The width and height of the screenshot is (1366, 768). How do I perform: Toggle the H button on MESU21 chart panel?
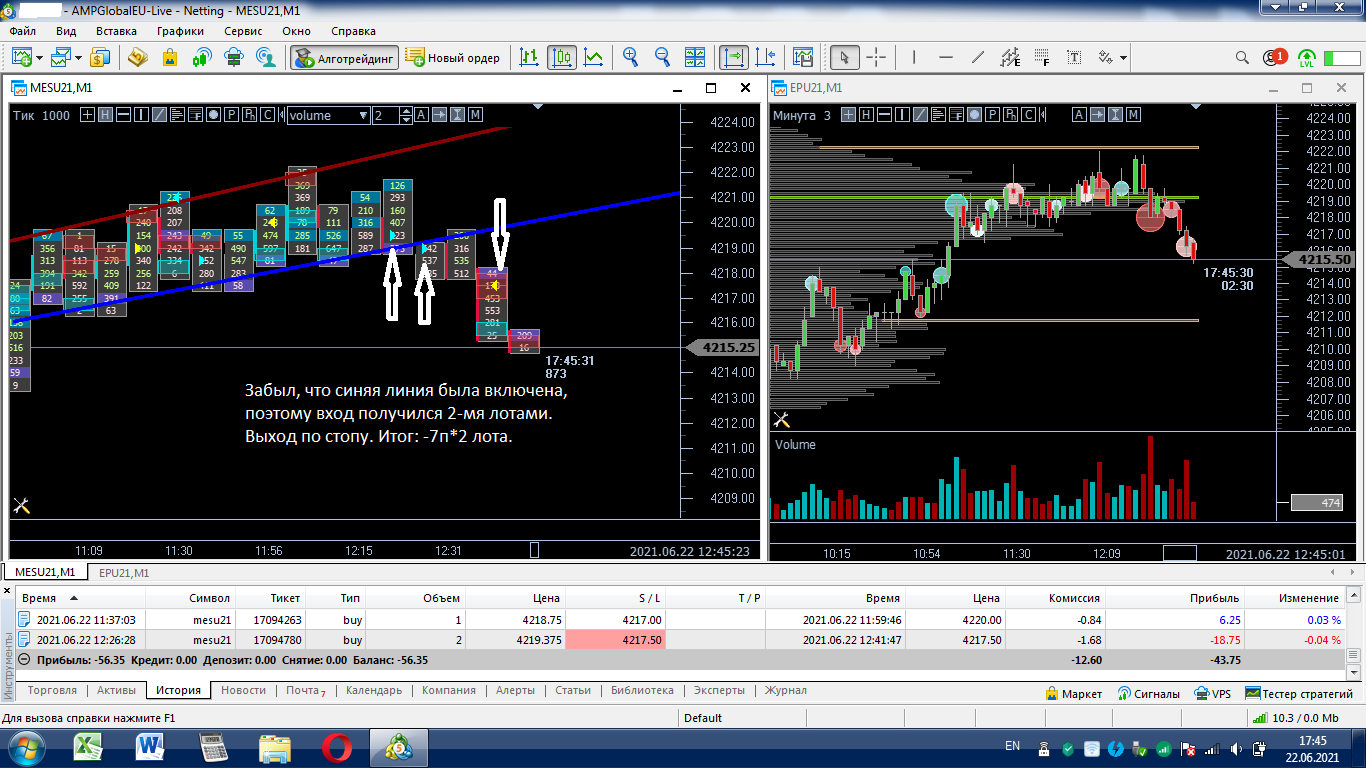[x=105, y=115]
